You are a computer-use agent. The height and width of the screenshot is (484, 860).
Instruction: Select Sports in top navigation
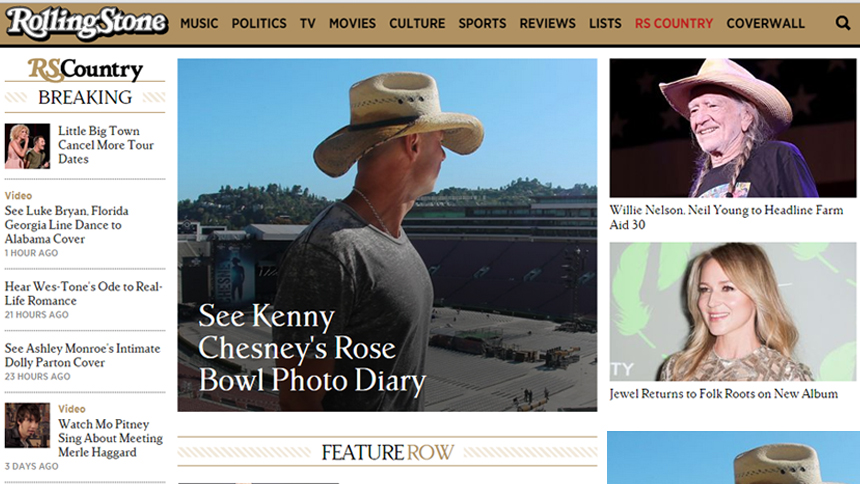[x=482, y=24]
